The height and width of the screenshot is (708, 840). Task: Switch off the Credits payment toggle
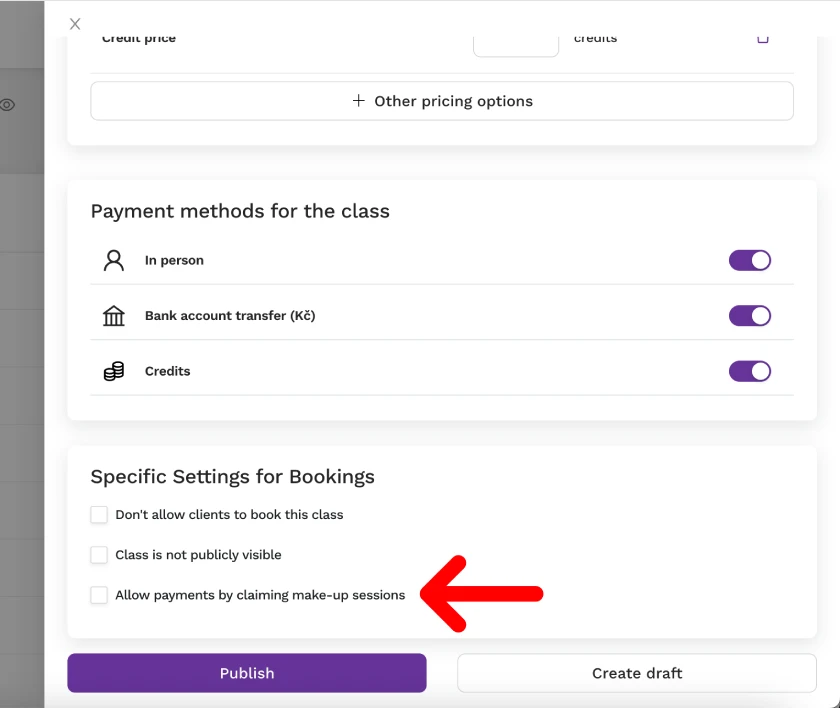(x=749, y=371)
